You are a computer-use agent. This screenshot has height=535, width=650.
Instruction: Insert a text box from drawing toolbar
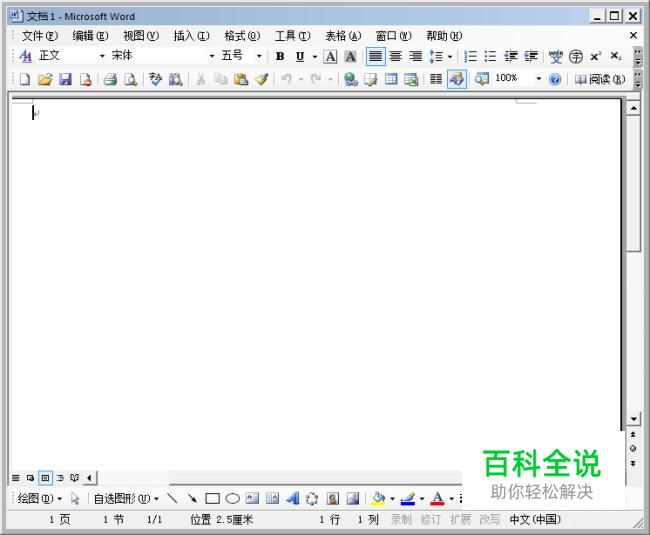click(252, 498)
